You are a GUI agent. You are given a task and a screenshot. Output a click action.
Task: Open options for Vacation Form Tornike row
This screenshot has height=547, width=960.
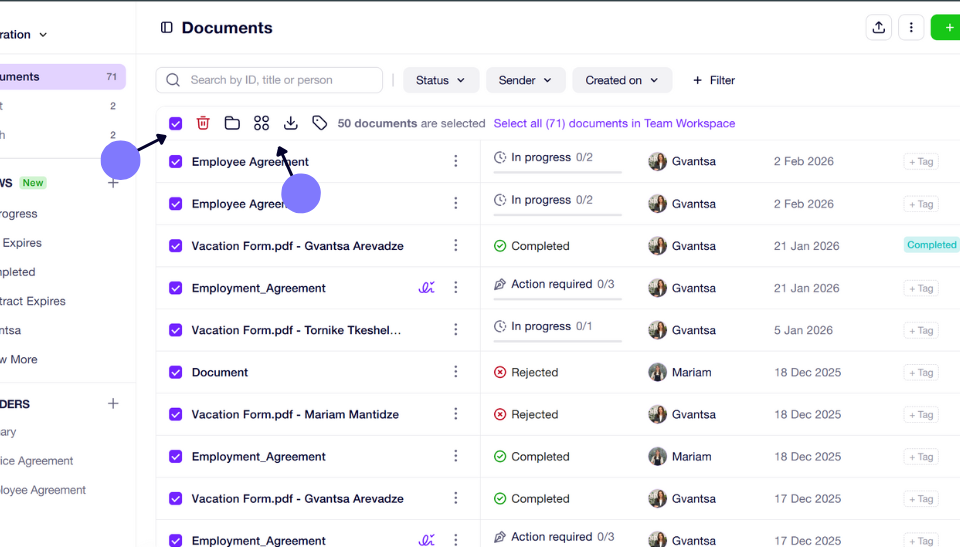456,330
